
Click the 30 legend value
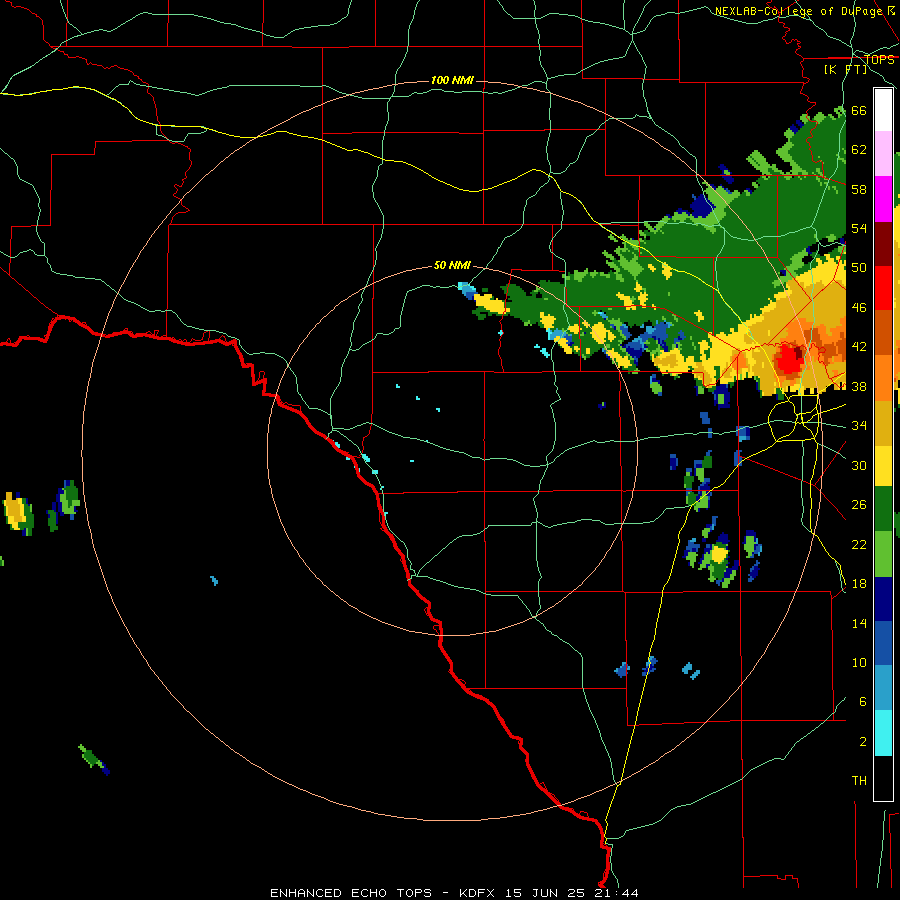[x=859, y=465]
